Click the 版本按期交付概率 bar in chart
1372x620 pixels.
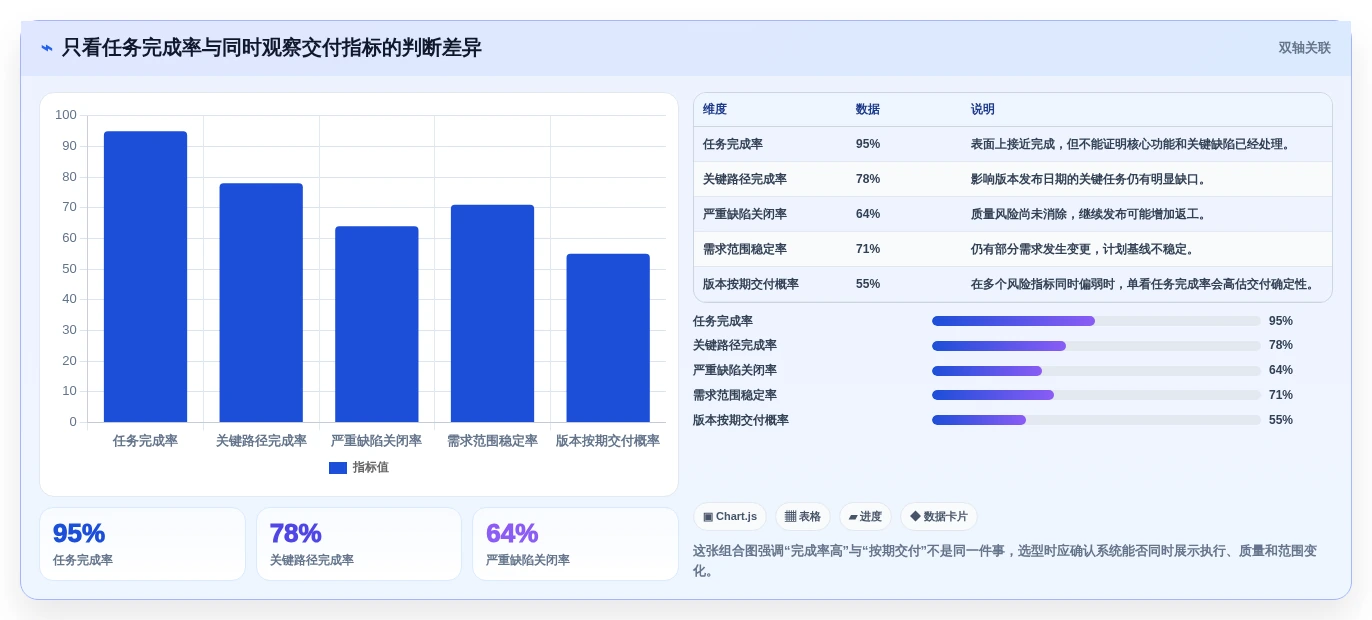tap(608, 338)
